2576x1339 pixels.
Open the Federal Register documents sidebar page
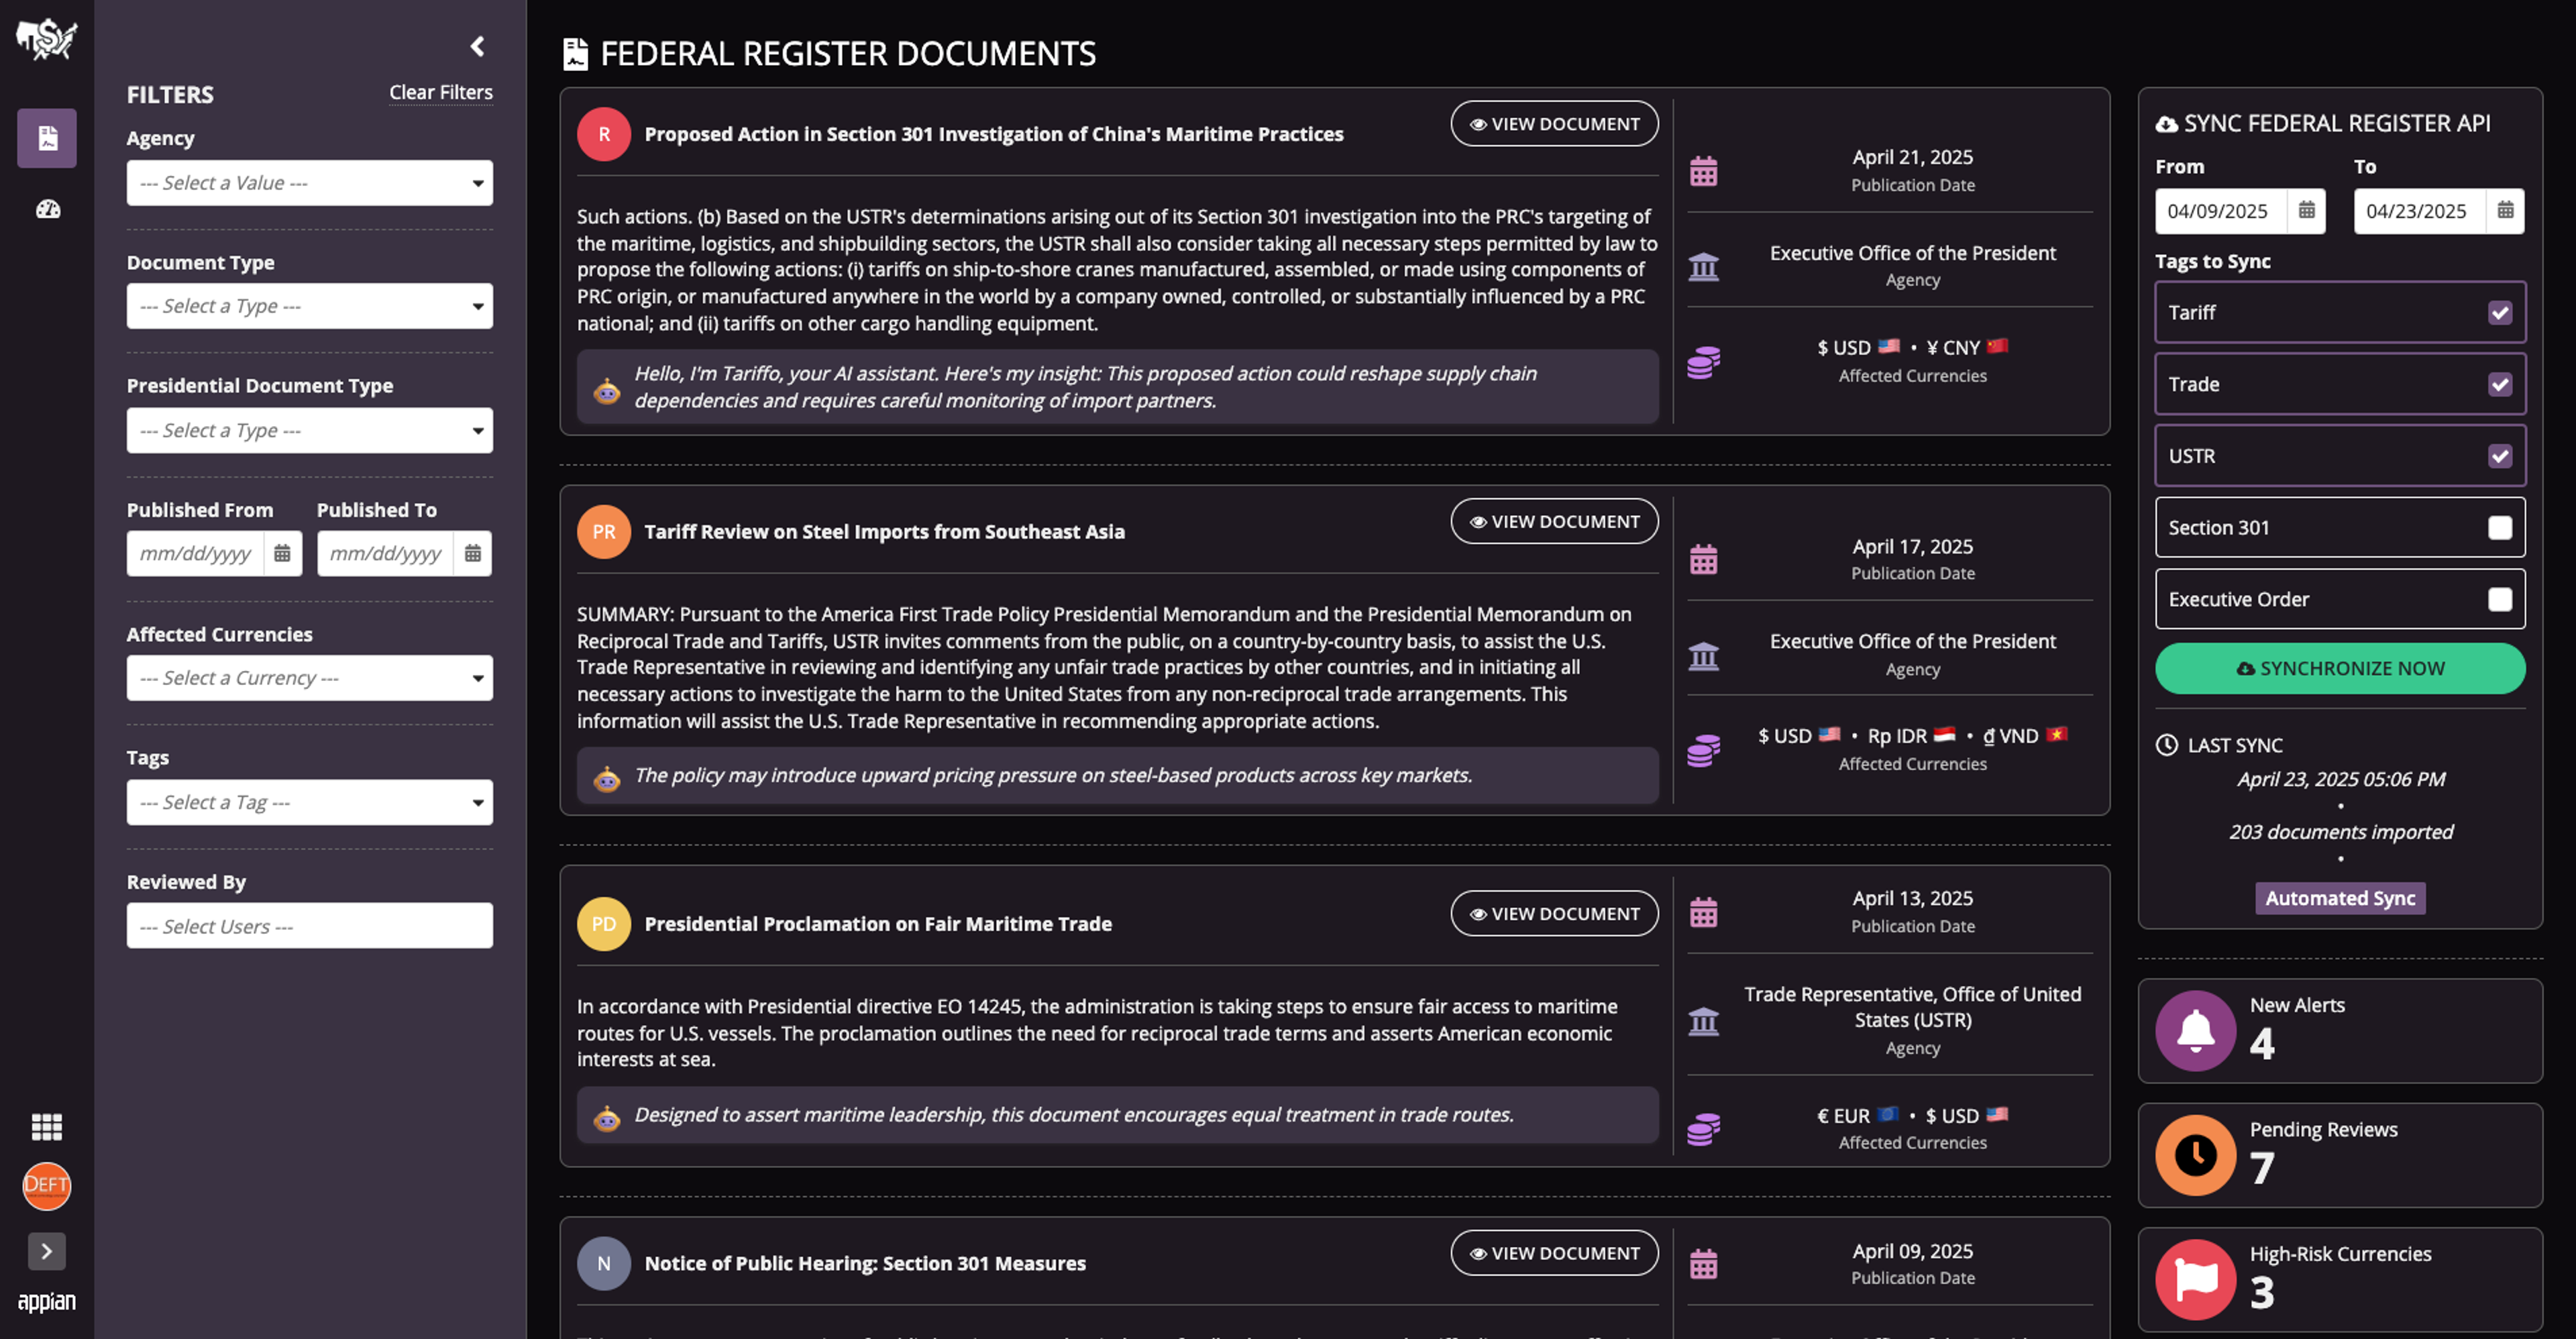tap(47, 138)
